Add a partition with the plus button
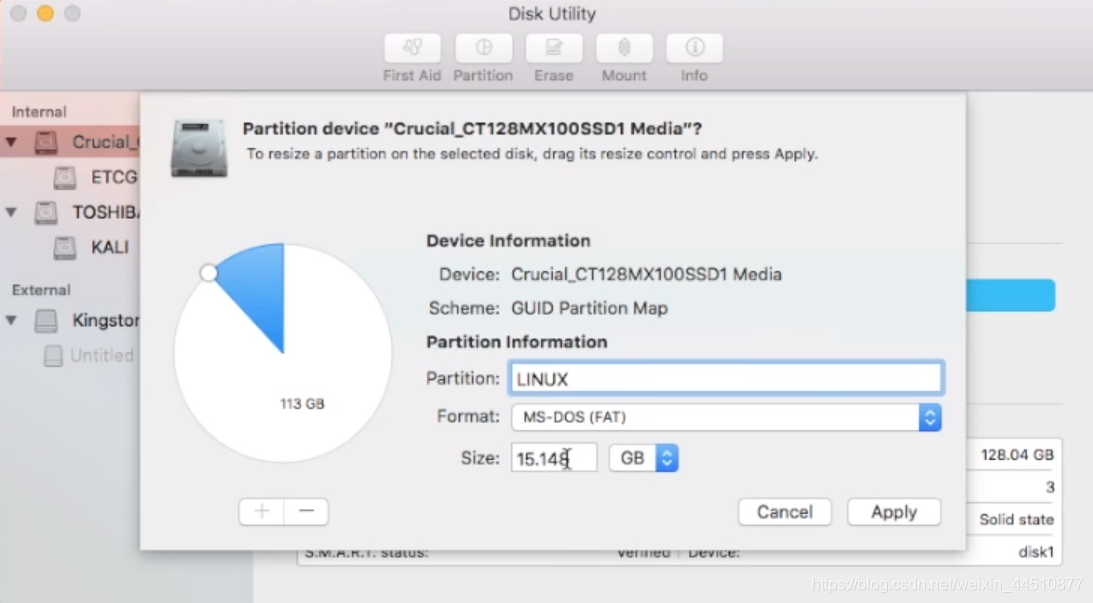 [261, 512]
